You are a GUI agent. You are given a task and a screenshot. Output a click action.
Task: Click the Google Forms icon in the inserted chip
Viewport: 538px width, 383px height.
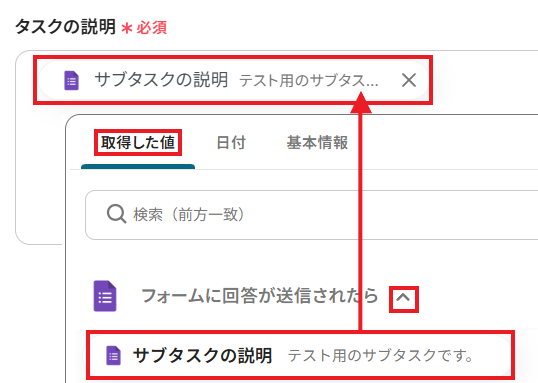coord(71,81)
